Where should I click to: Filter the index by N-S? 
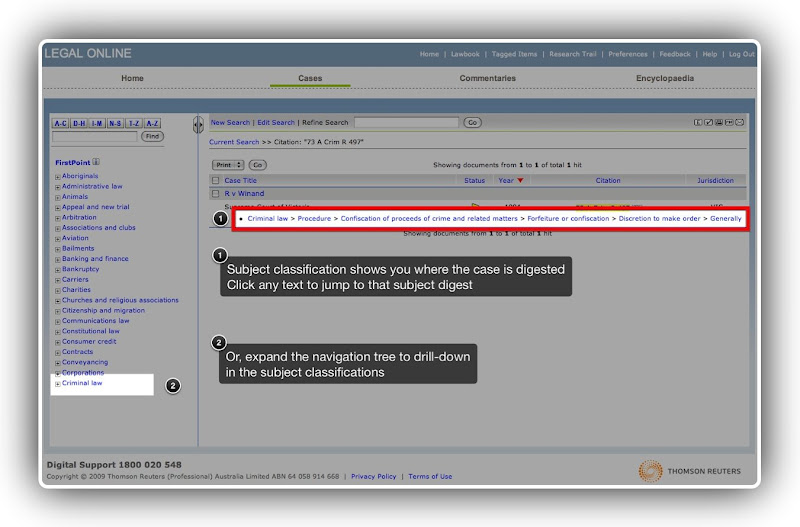click(115, 123)
